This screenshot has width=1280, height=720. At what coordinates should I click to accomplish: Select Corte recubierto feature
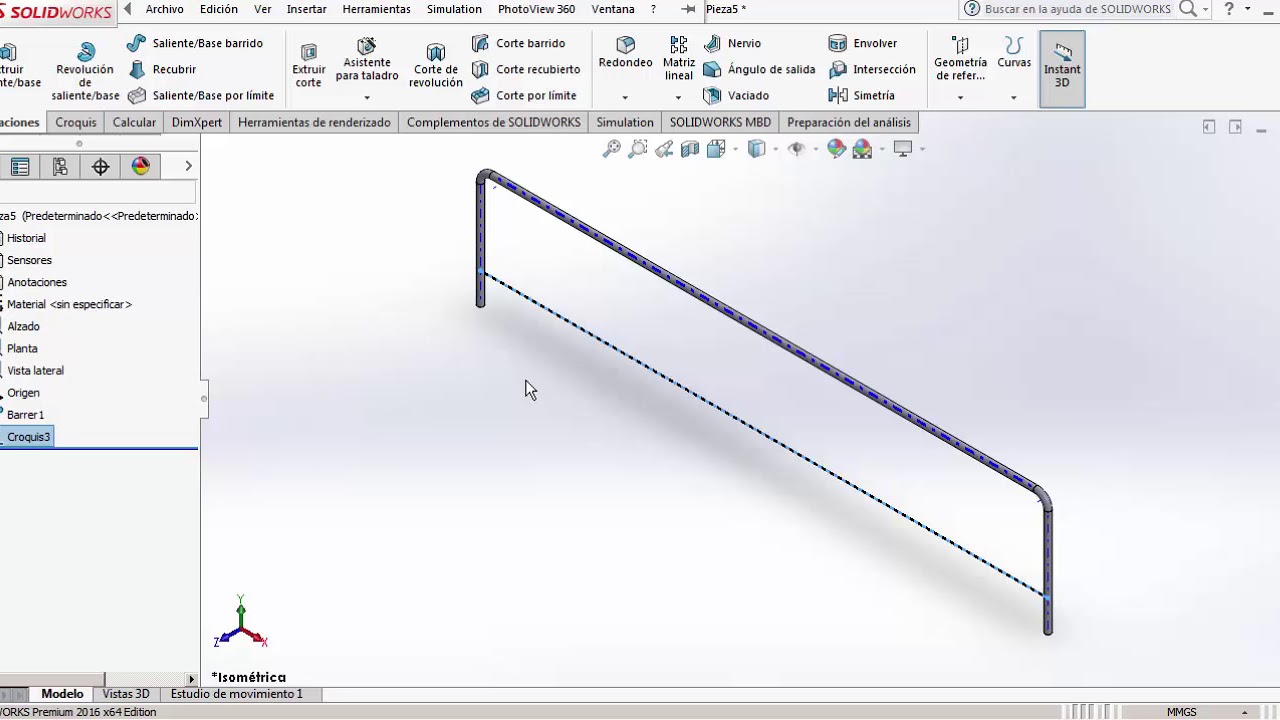526,69
